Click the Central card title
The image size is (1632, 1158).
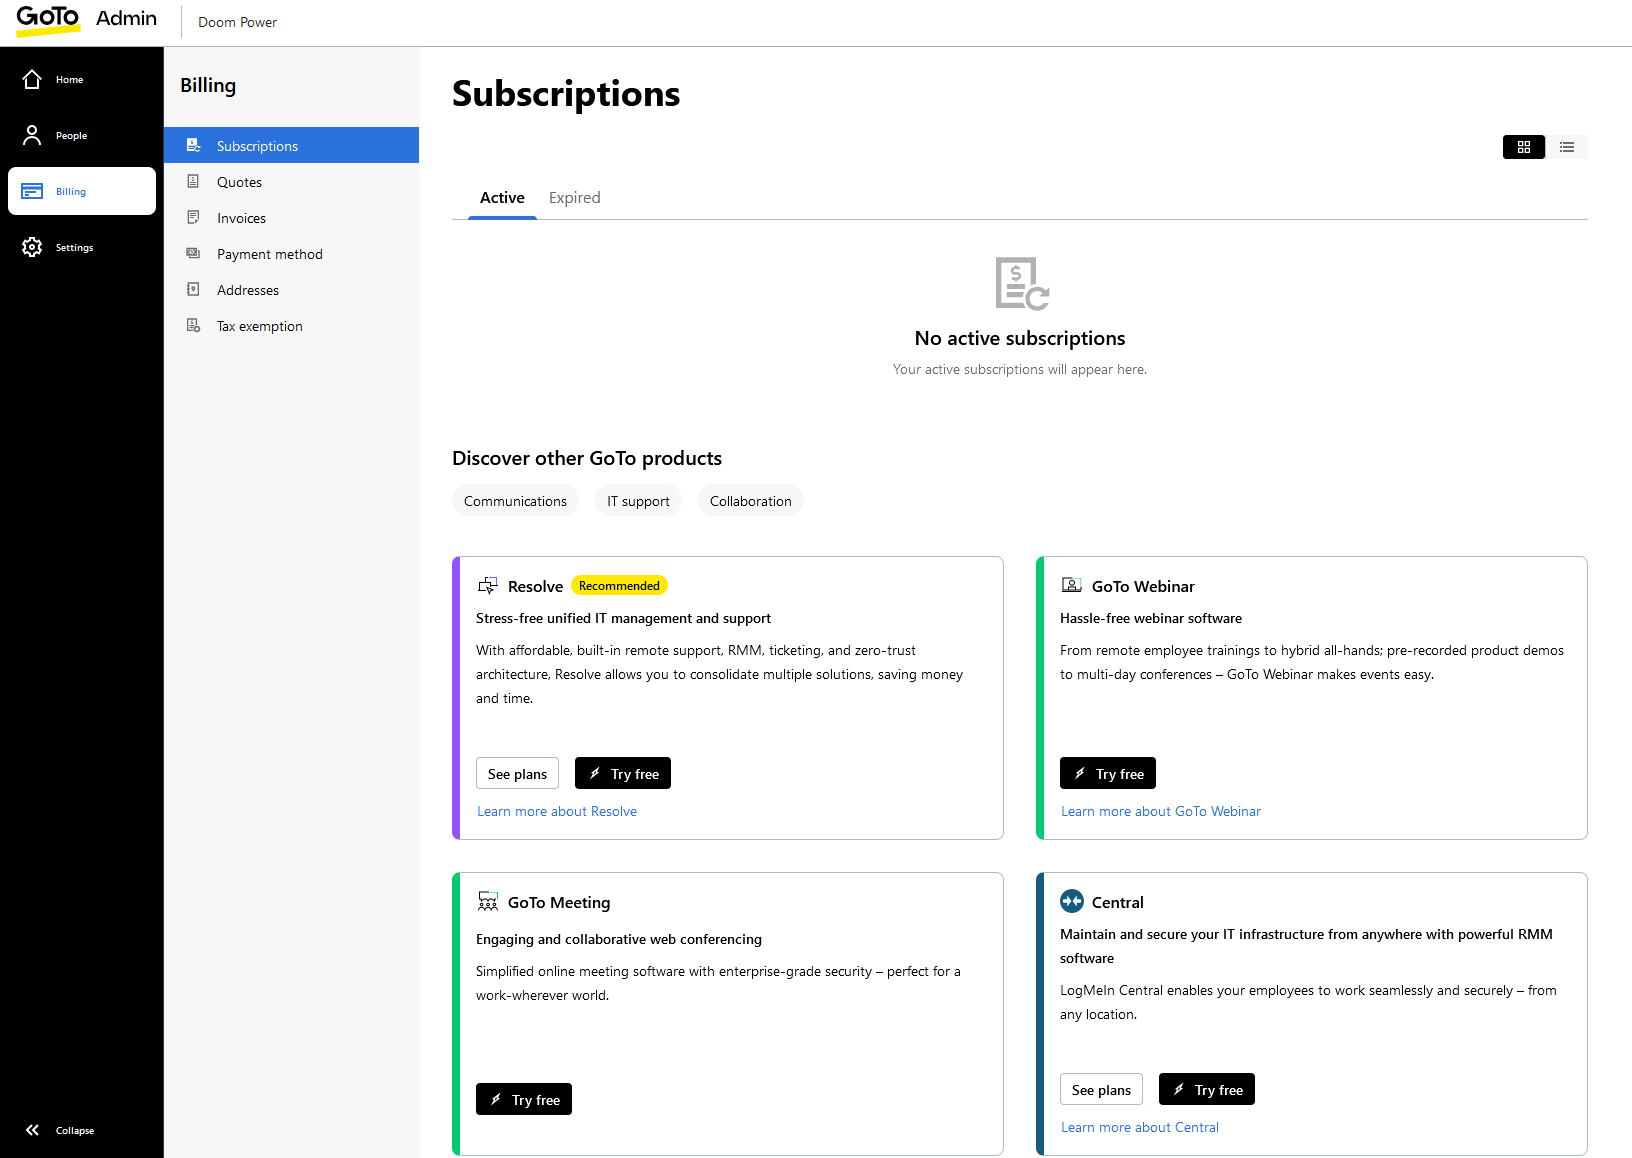1117,902
